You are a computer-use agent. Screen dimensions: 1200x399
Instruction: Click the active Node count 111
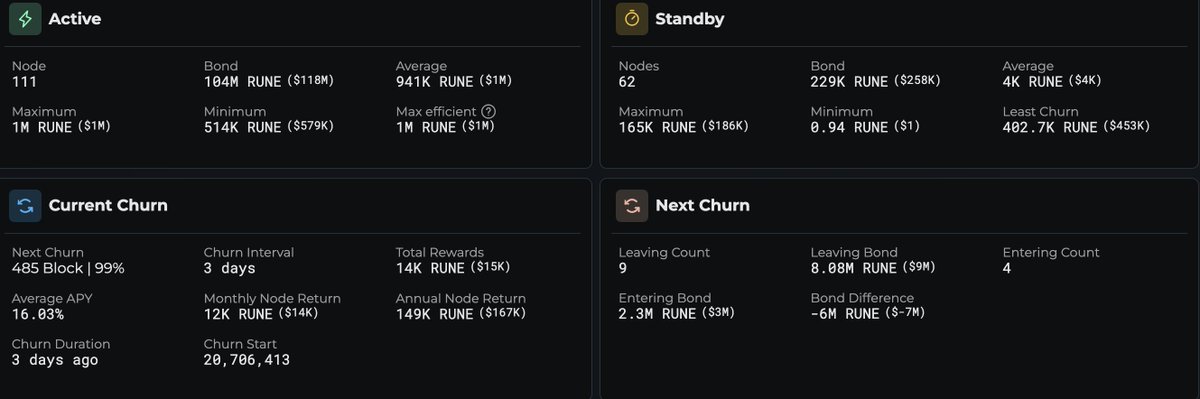24,82
